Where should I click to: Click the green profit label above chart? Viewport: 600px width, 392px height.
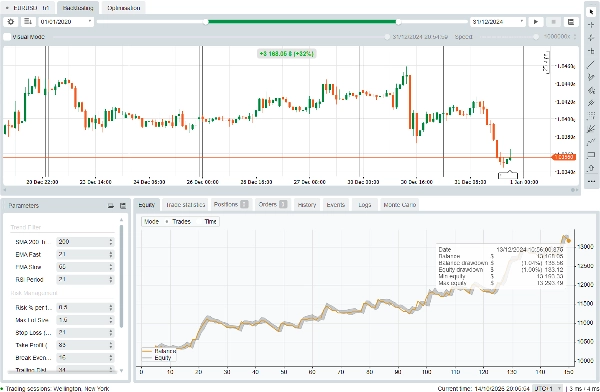(286, 54)
